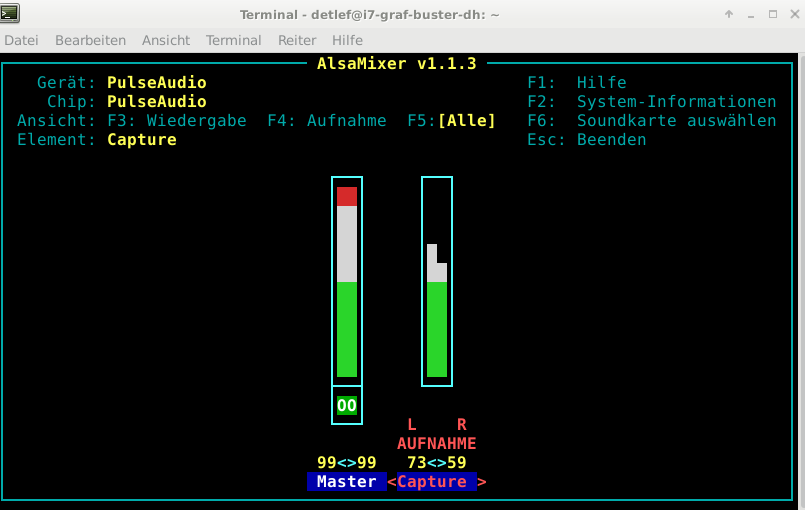
Task: Select the Master channel label
Action: coord(347,481)
